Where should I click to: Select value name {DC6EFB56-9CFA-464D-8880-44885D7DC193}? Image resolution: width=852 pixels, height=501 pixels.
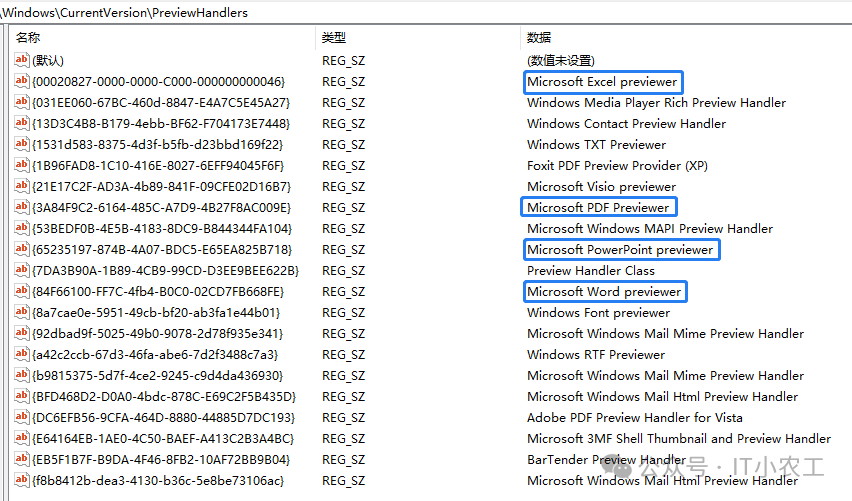(164, 418)
